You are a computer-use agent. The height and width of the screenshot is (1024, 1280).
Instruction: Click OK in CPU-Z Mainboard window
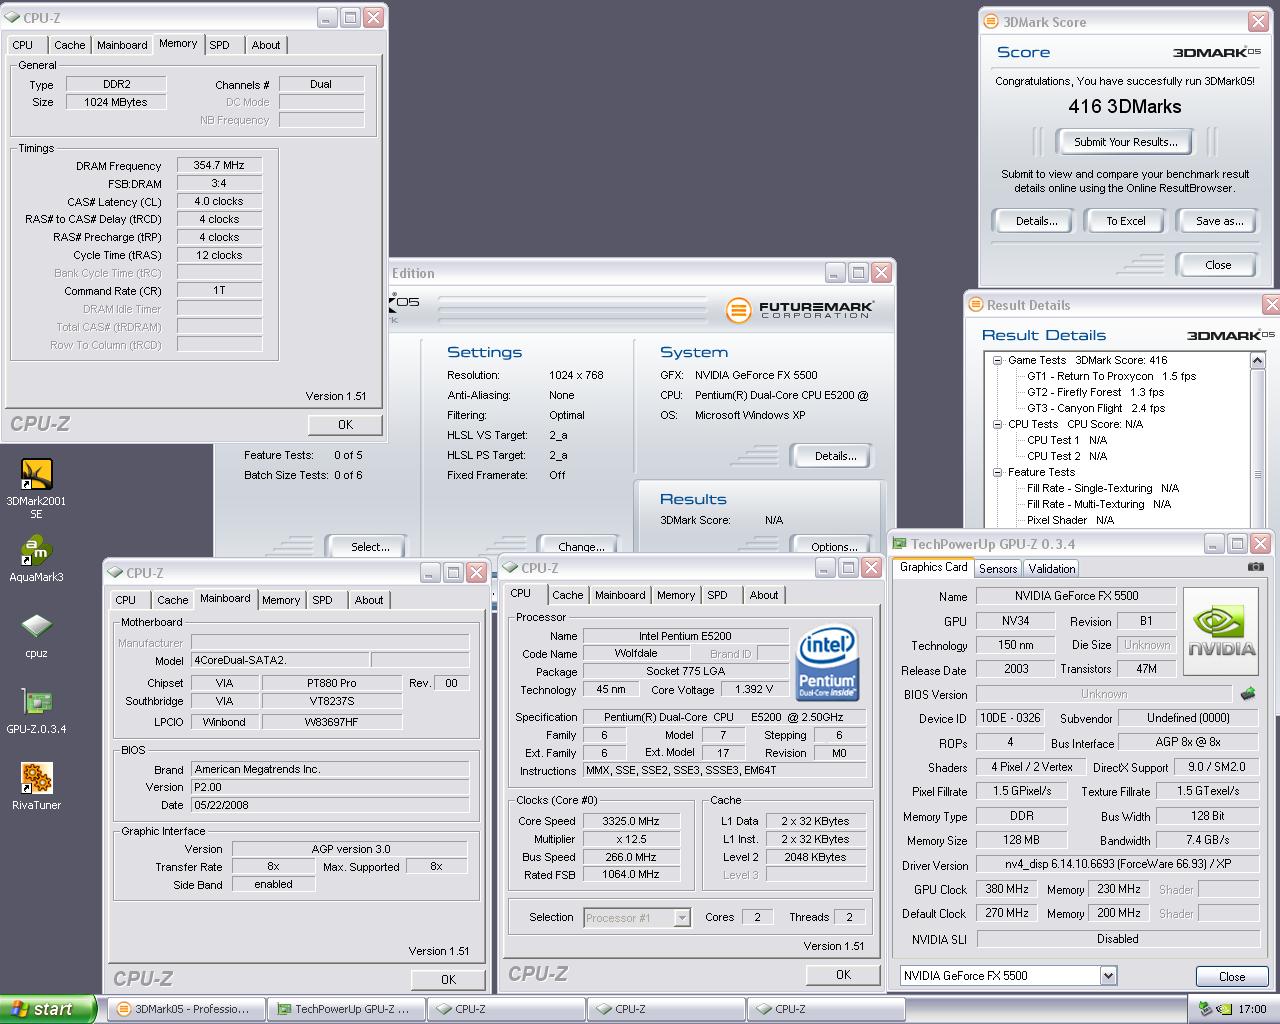[448, 980]
